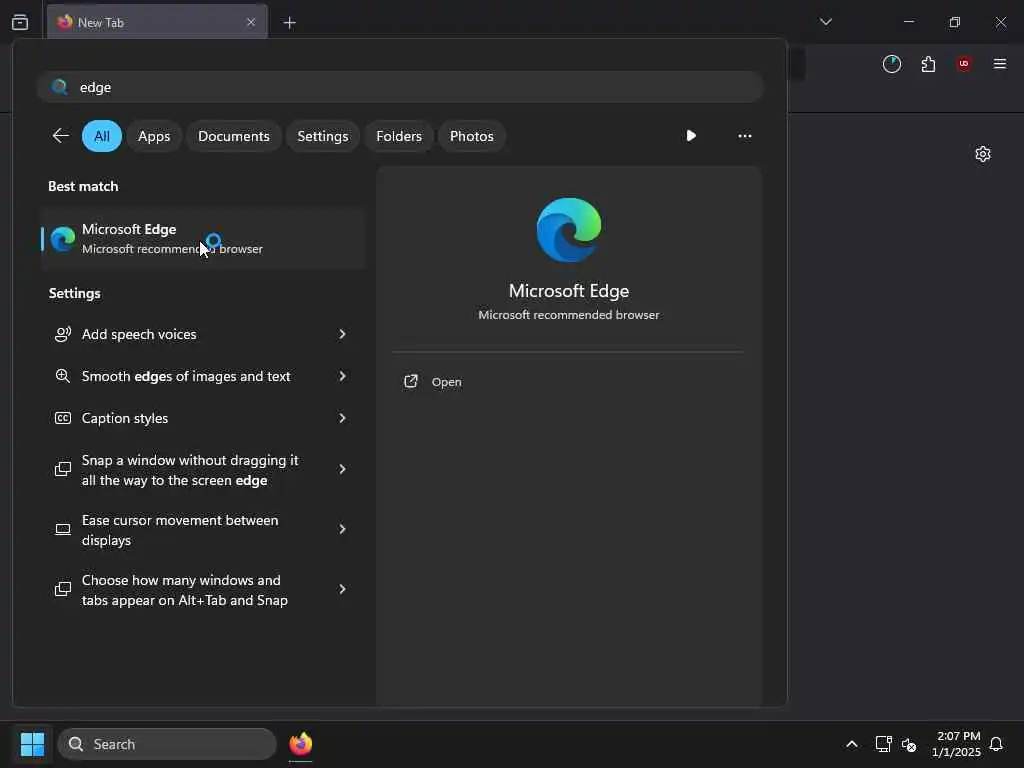
Task: Open Firefox list all tabs dropdown
Action: (x=825, y=22)
